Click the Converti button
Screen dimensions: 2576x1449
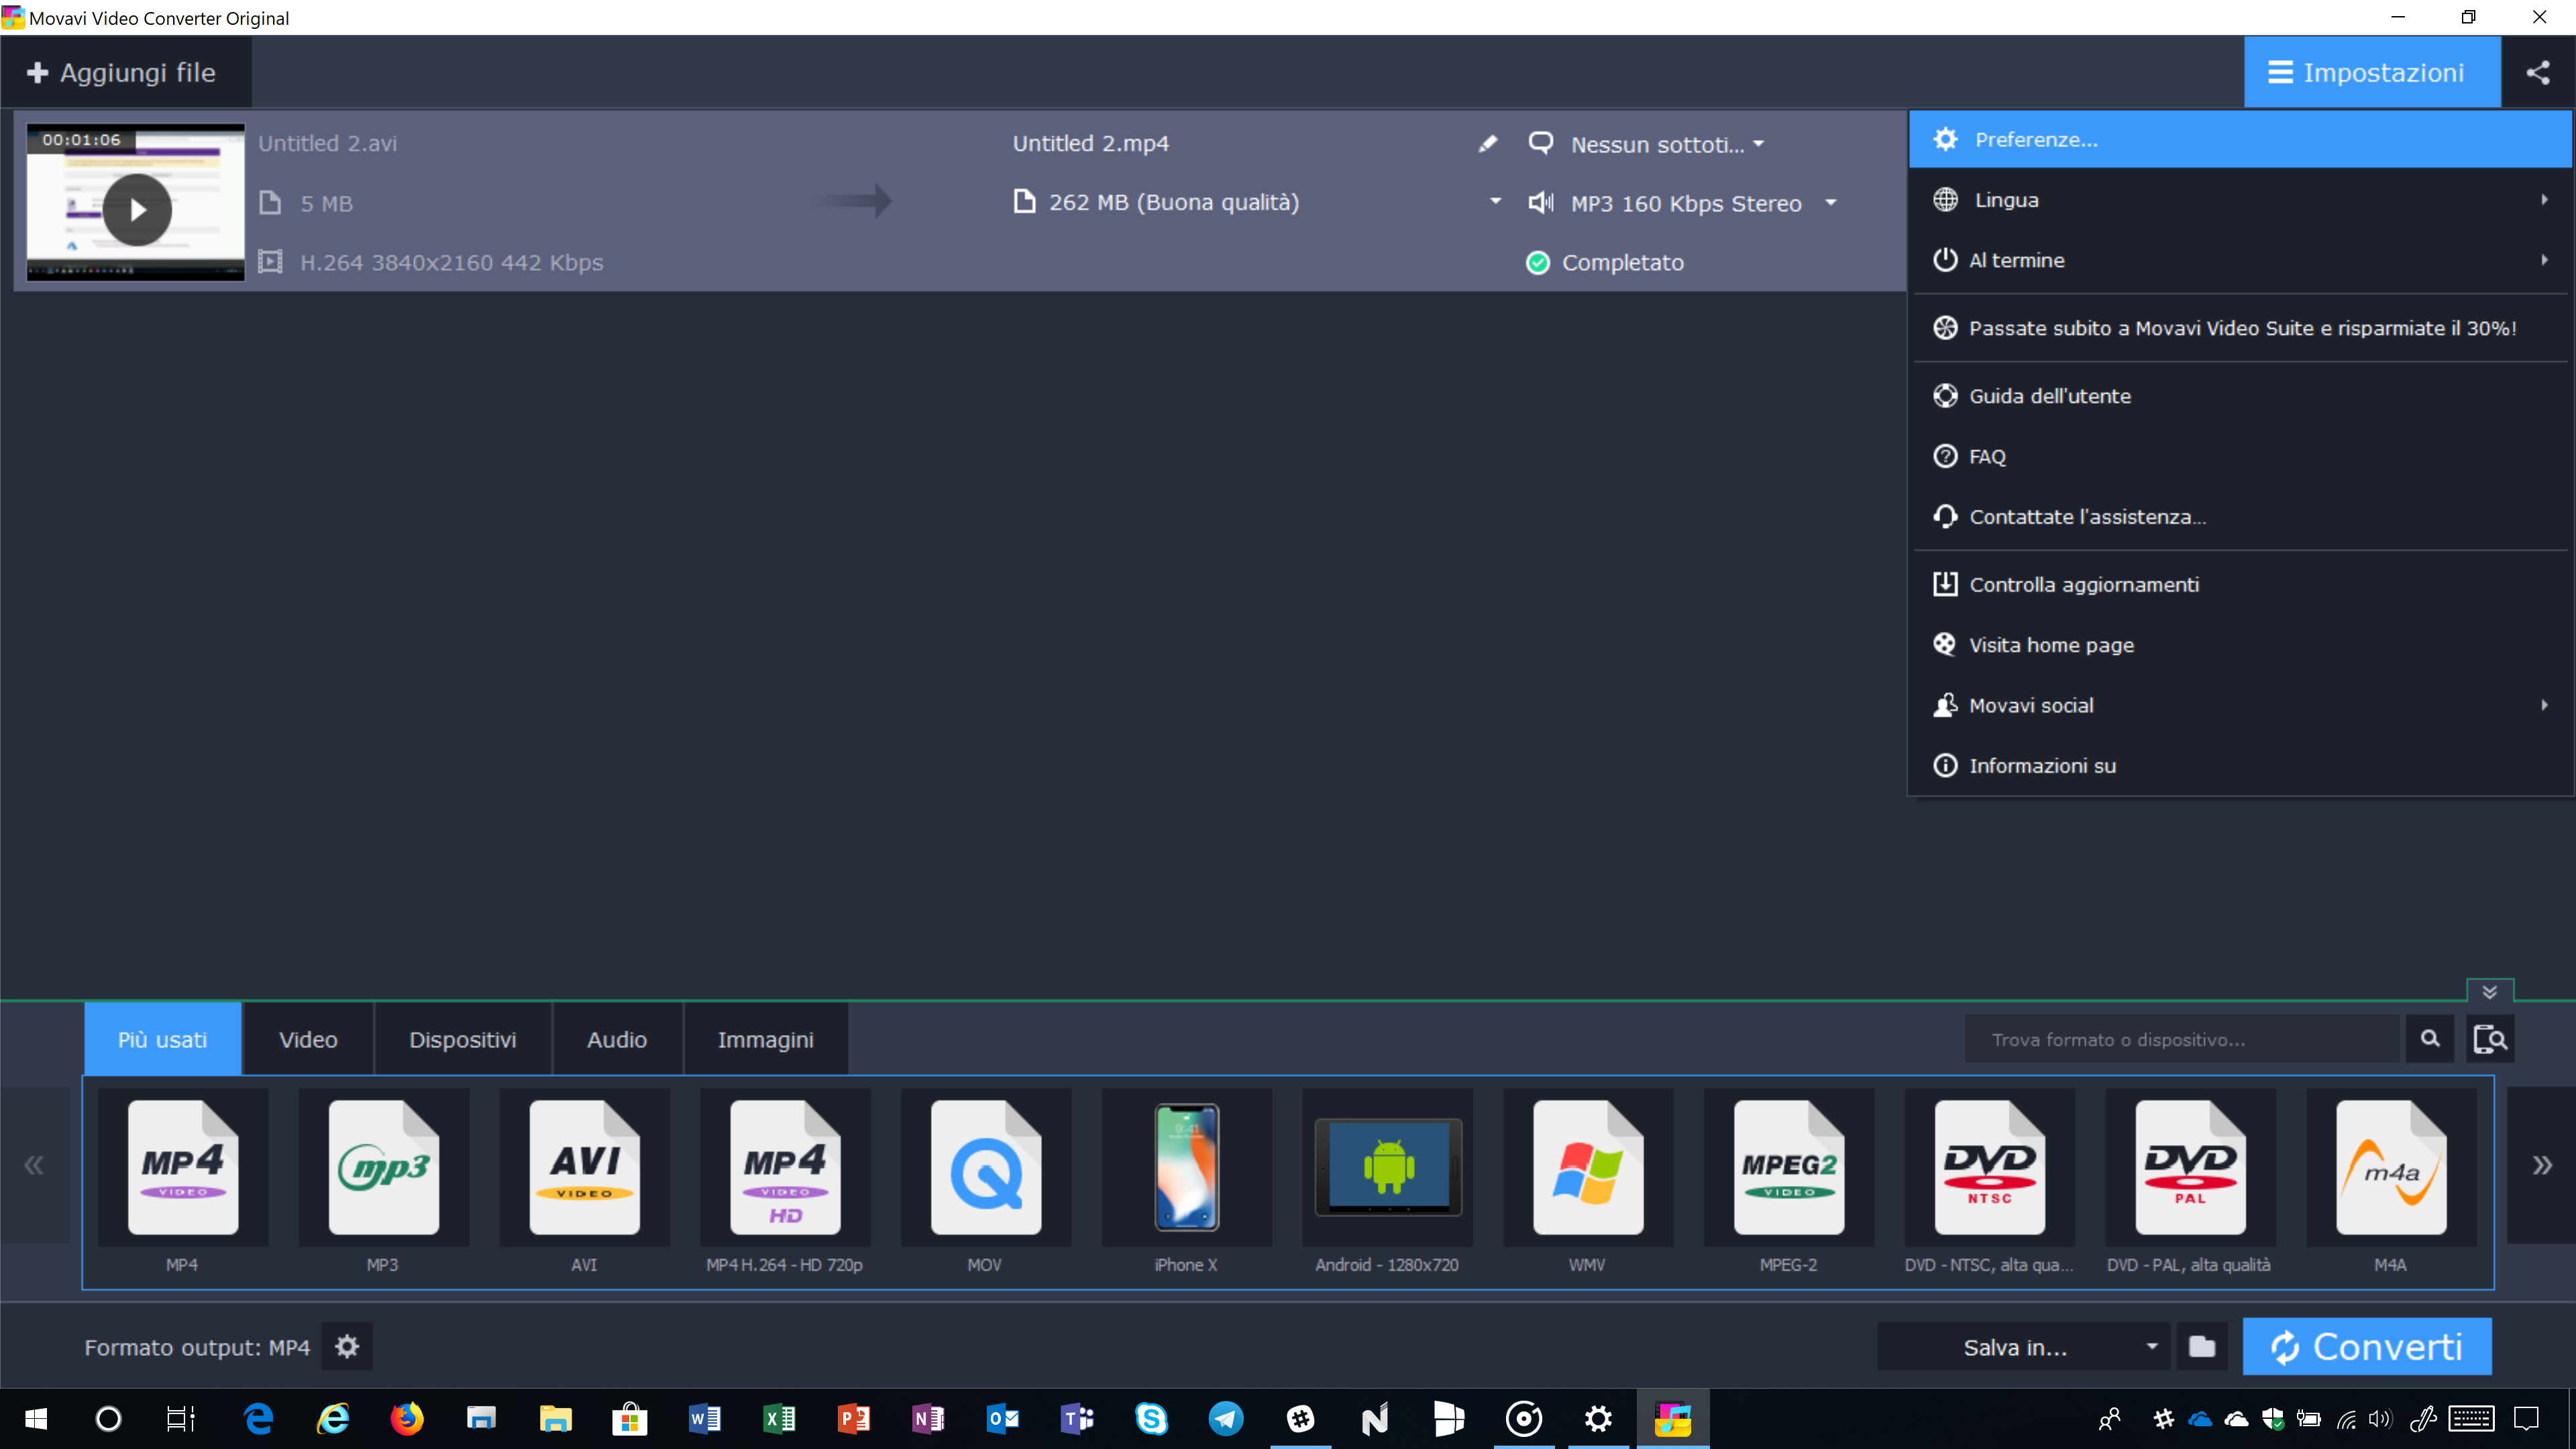coord(2367,1347)
